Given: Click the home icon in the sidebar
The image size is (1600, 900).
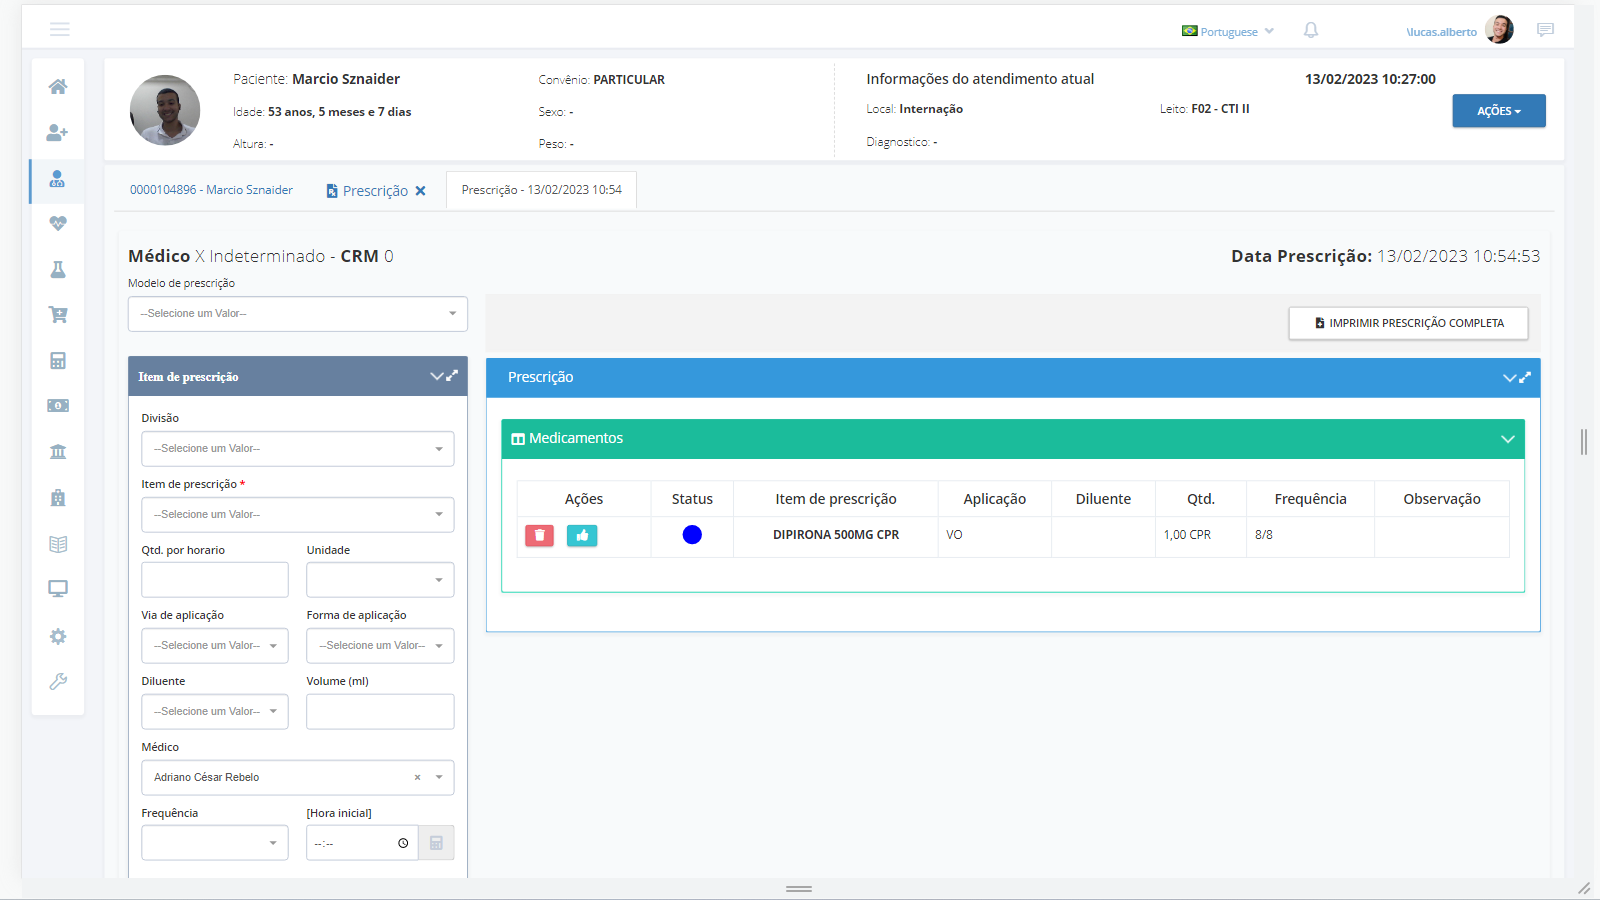Looking at the screenshot, I should click(58, 87).
